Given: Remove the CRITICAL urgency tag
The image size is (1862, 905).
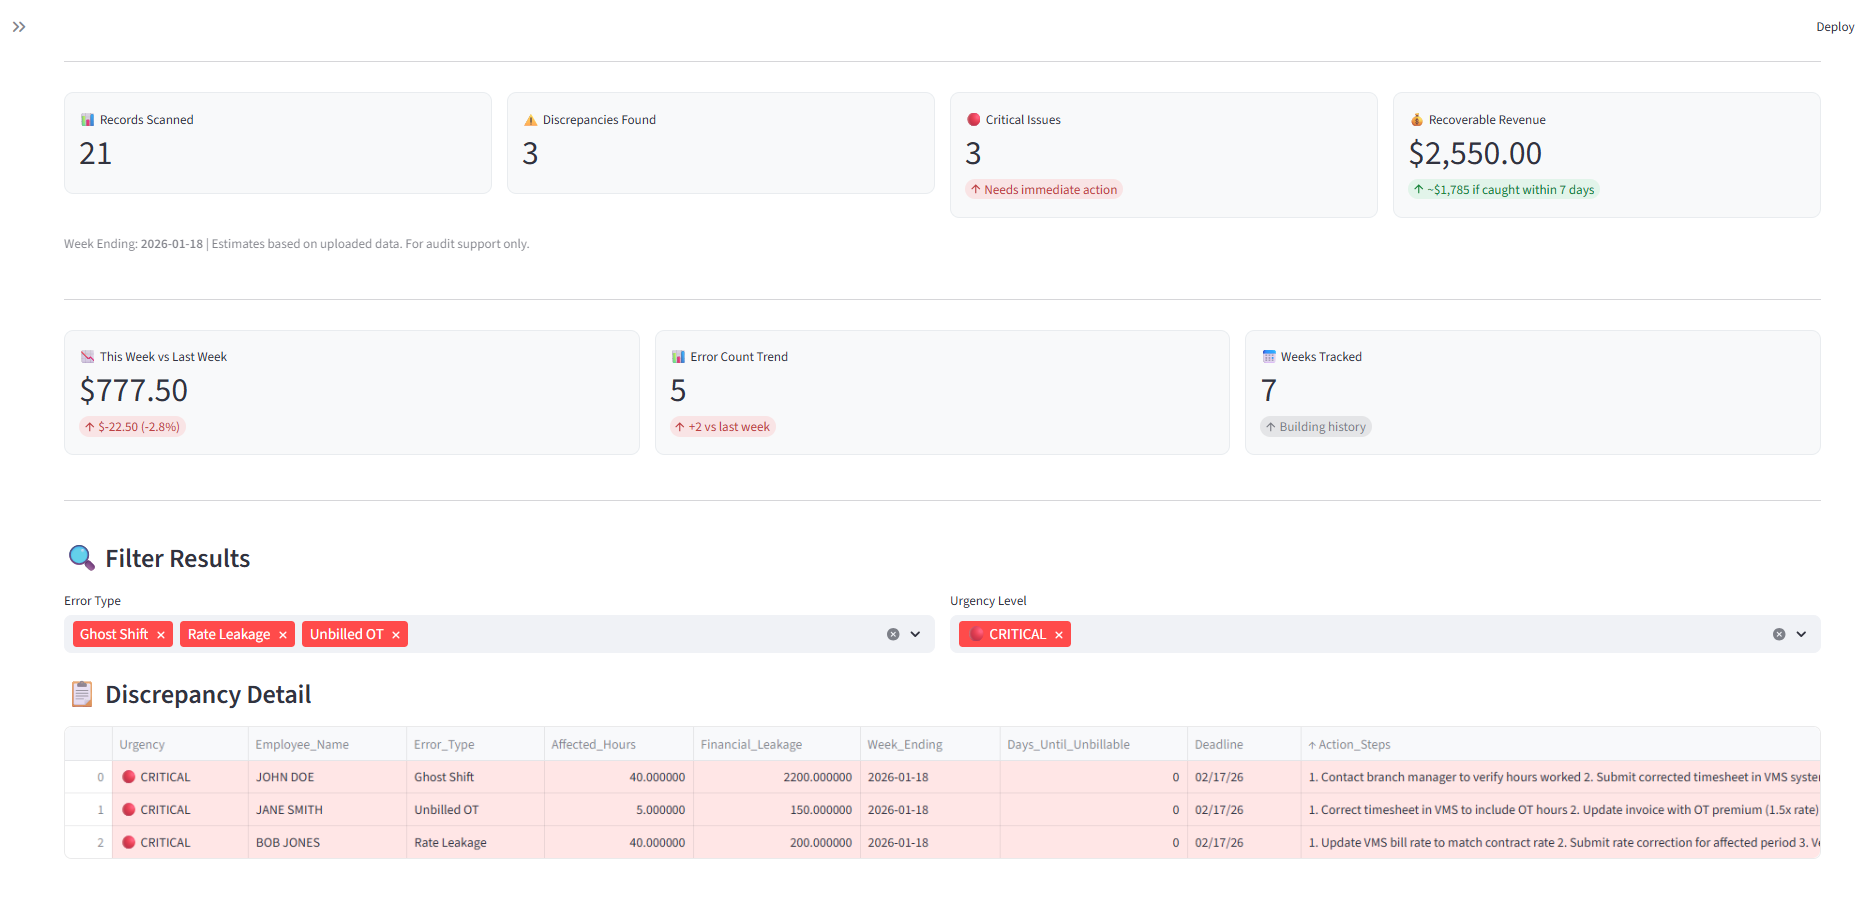Looking at the screenshot, I should (1059, 635).
